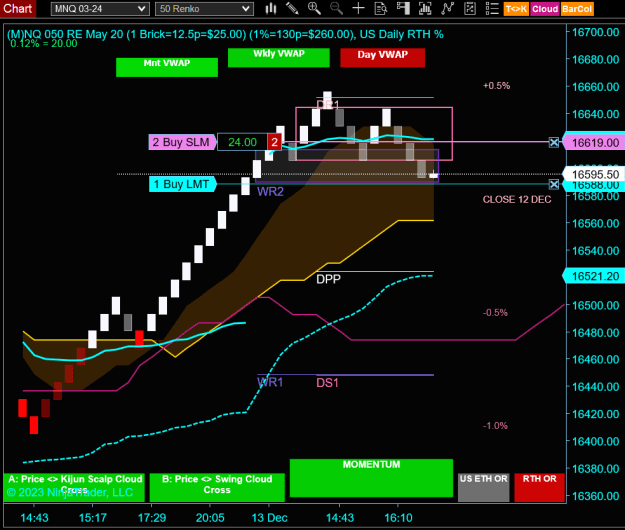The height and width of the screenshot is (530, 625).
Task: Click the Mnt VWAP green button
Action: click(167, 67)
